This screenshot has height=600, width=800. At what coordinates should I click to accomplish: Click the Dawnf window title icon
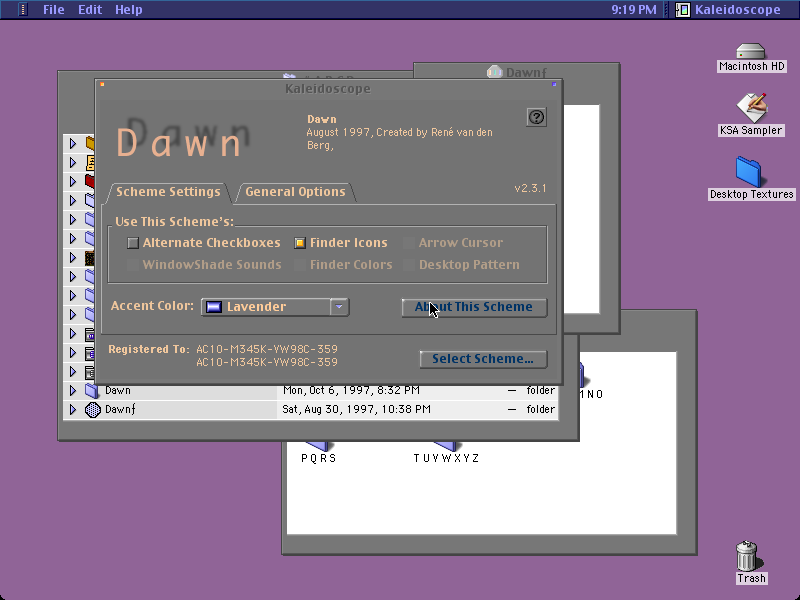click(494, 72)
